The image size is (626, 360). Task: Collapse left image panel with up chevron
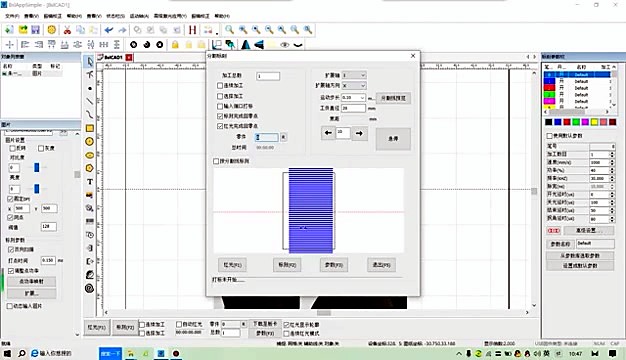77,134
